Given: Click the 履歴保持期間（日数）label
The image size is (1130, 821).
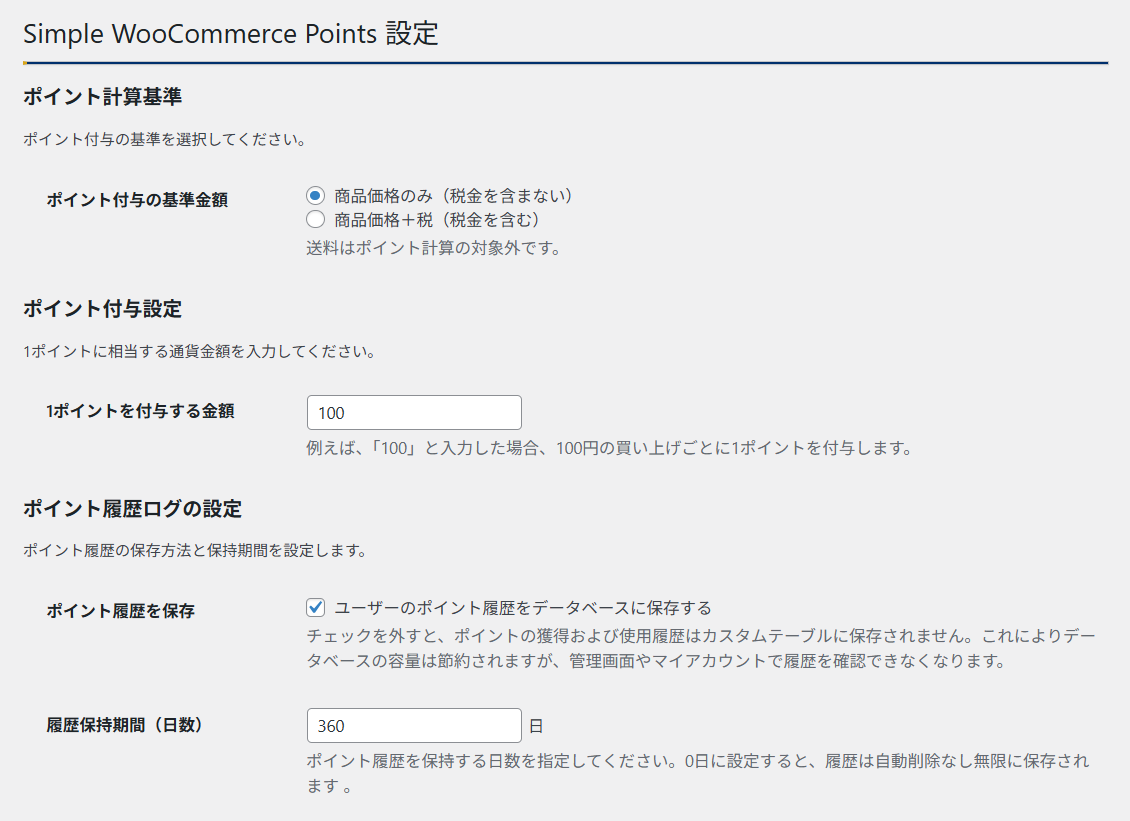Looking at the screenshot, I should (x=125, y=724).
